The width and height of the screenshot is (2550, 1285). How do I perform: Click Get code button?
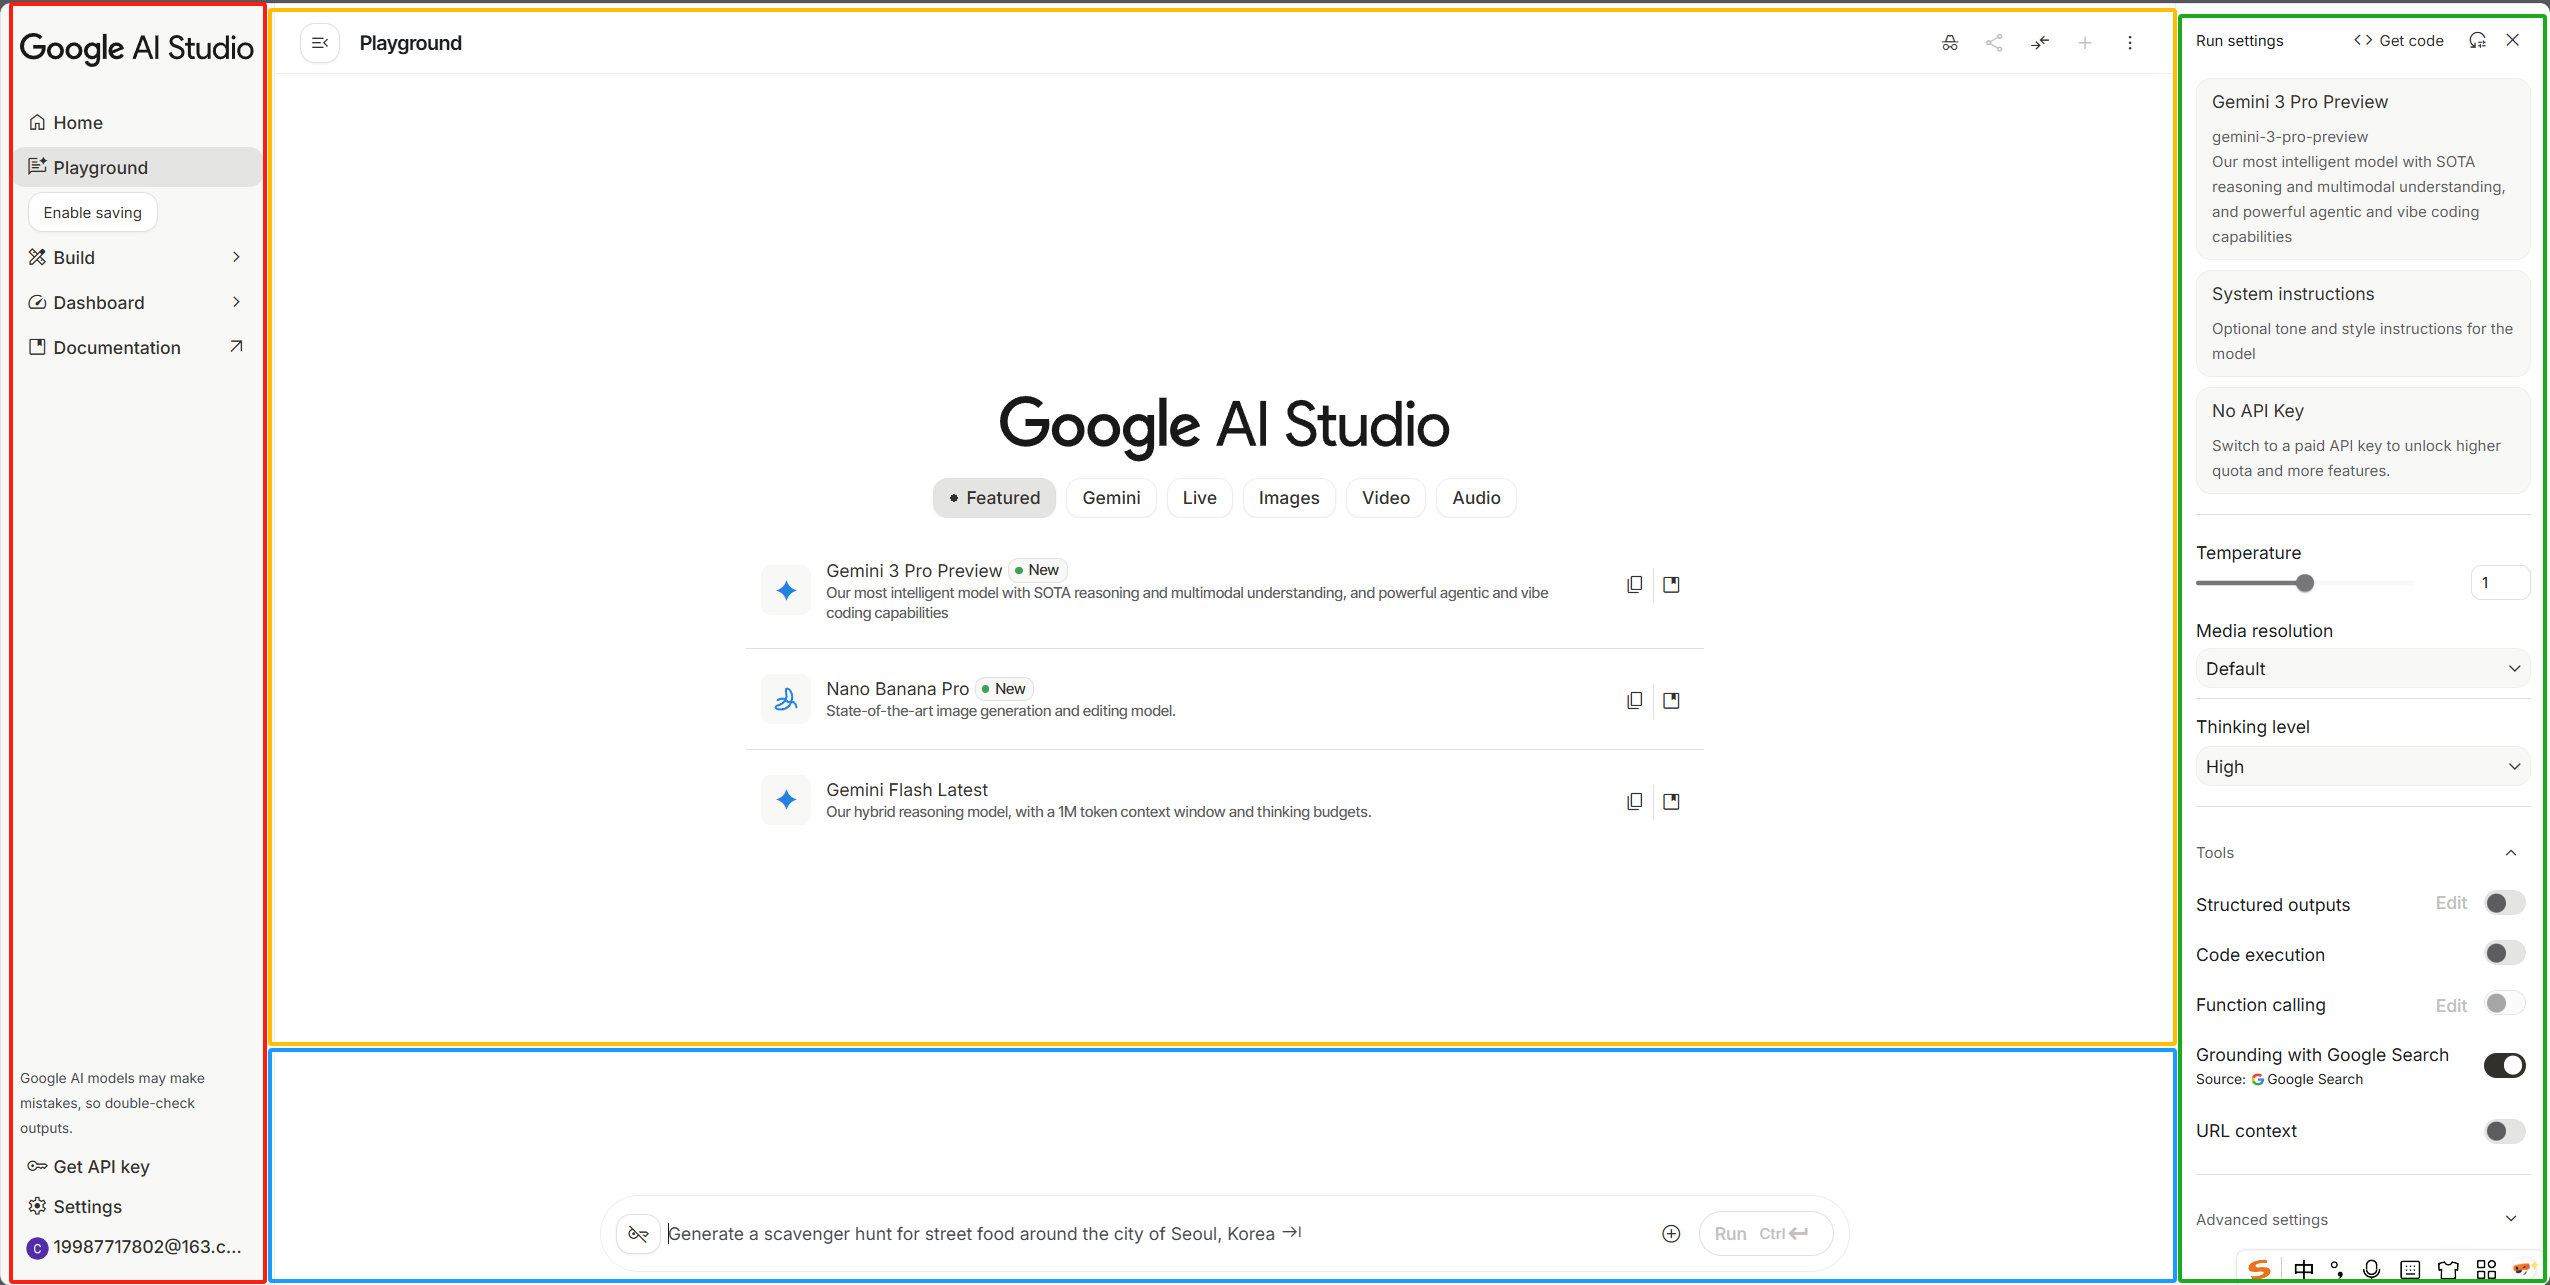pyautogui.click(x=2398, y=41)
